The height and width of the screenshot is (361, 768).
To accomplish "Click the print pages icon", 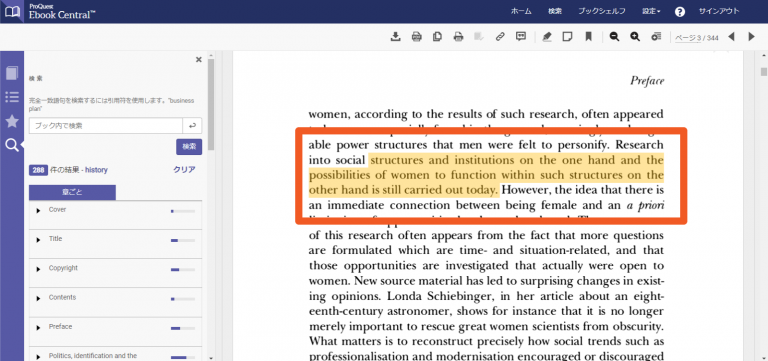I will (458, 37).
